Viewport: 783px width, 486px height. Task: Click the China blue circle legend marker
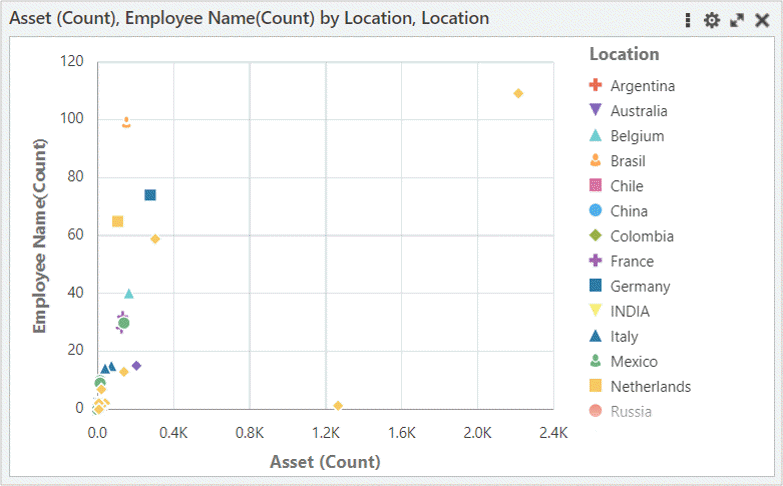tap(595, 210)
